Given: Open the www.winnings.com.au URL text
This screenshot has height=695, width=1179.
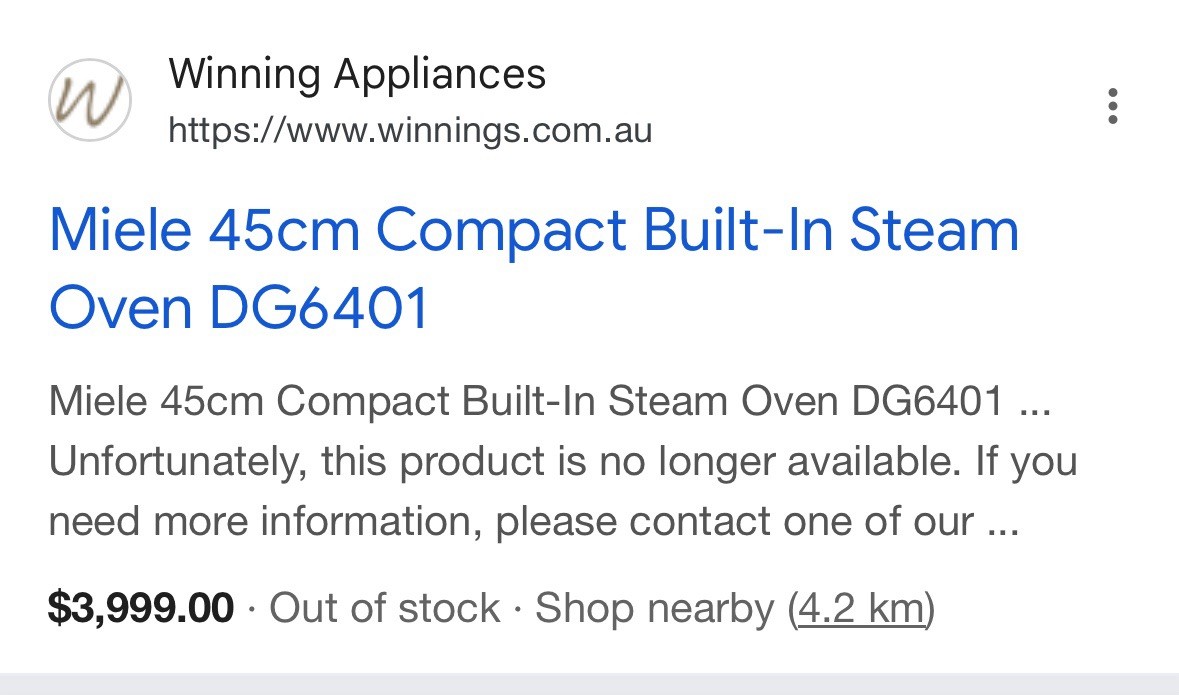Looking at the screenshot, I should pos(411,129).
